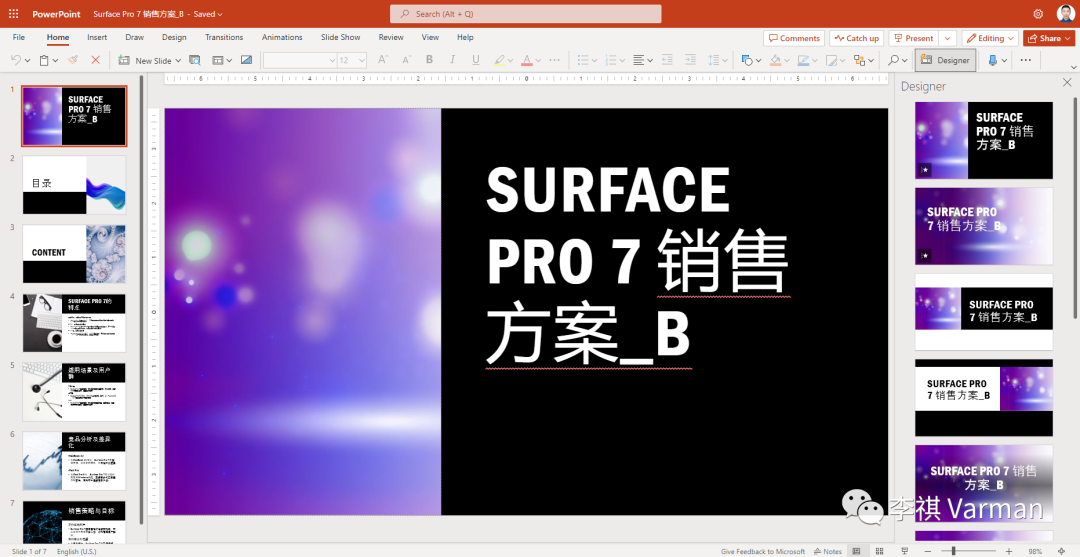
Task: Click the Catch up button
Action: [856, 39]
